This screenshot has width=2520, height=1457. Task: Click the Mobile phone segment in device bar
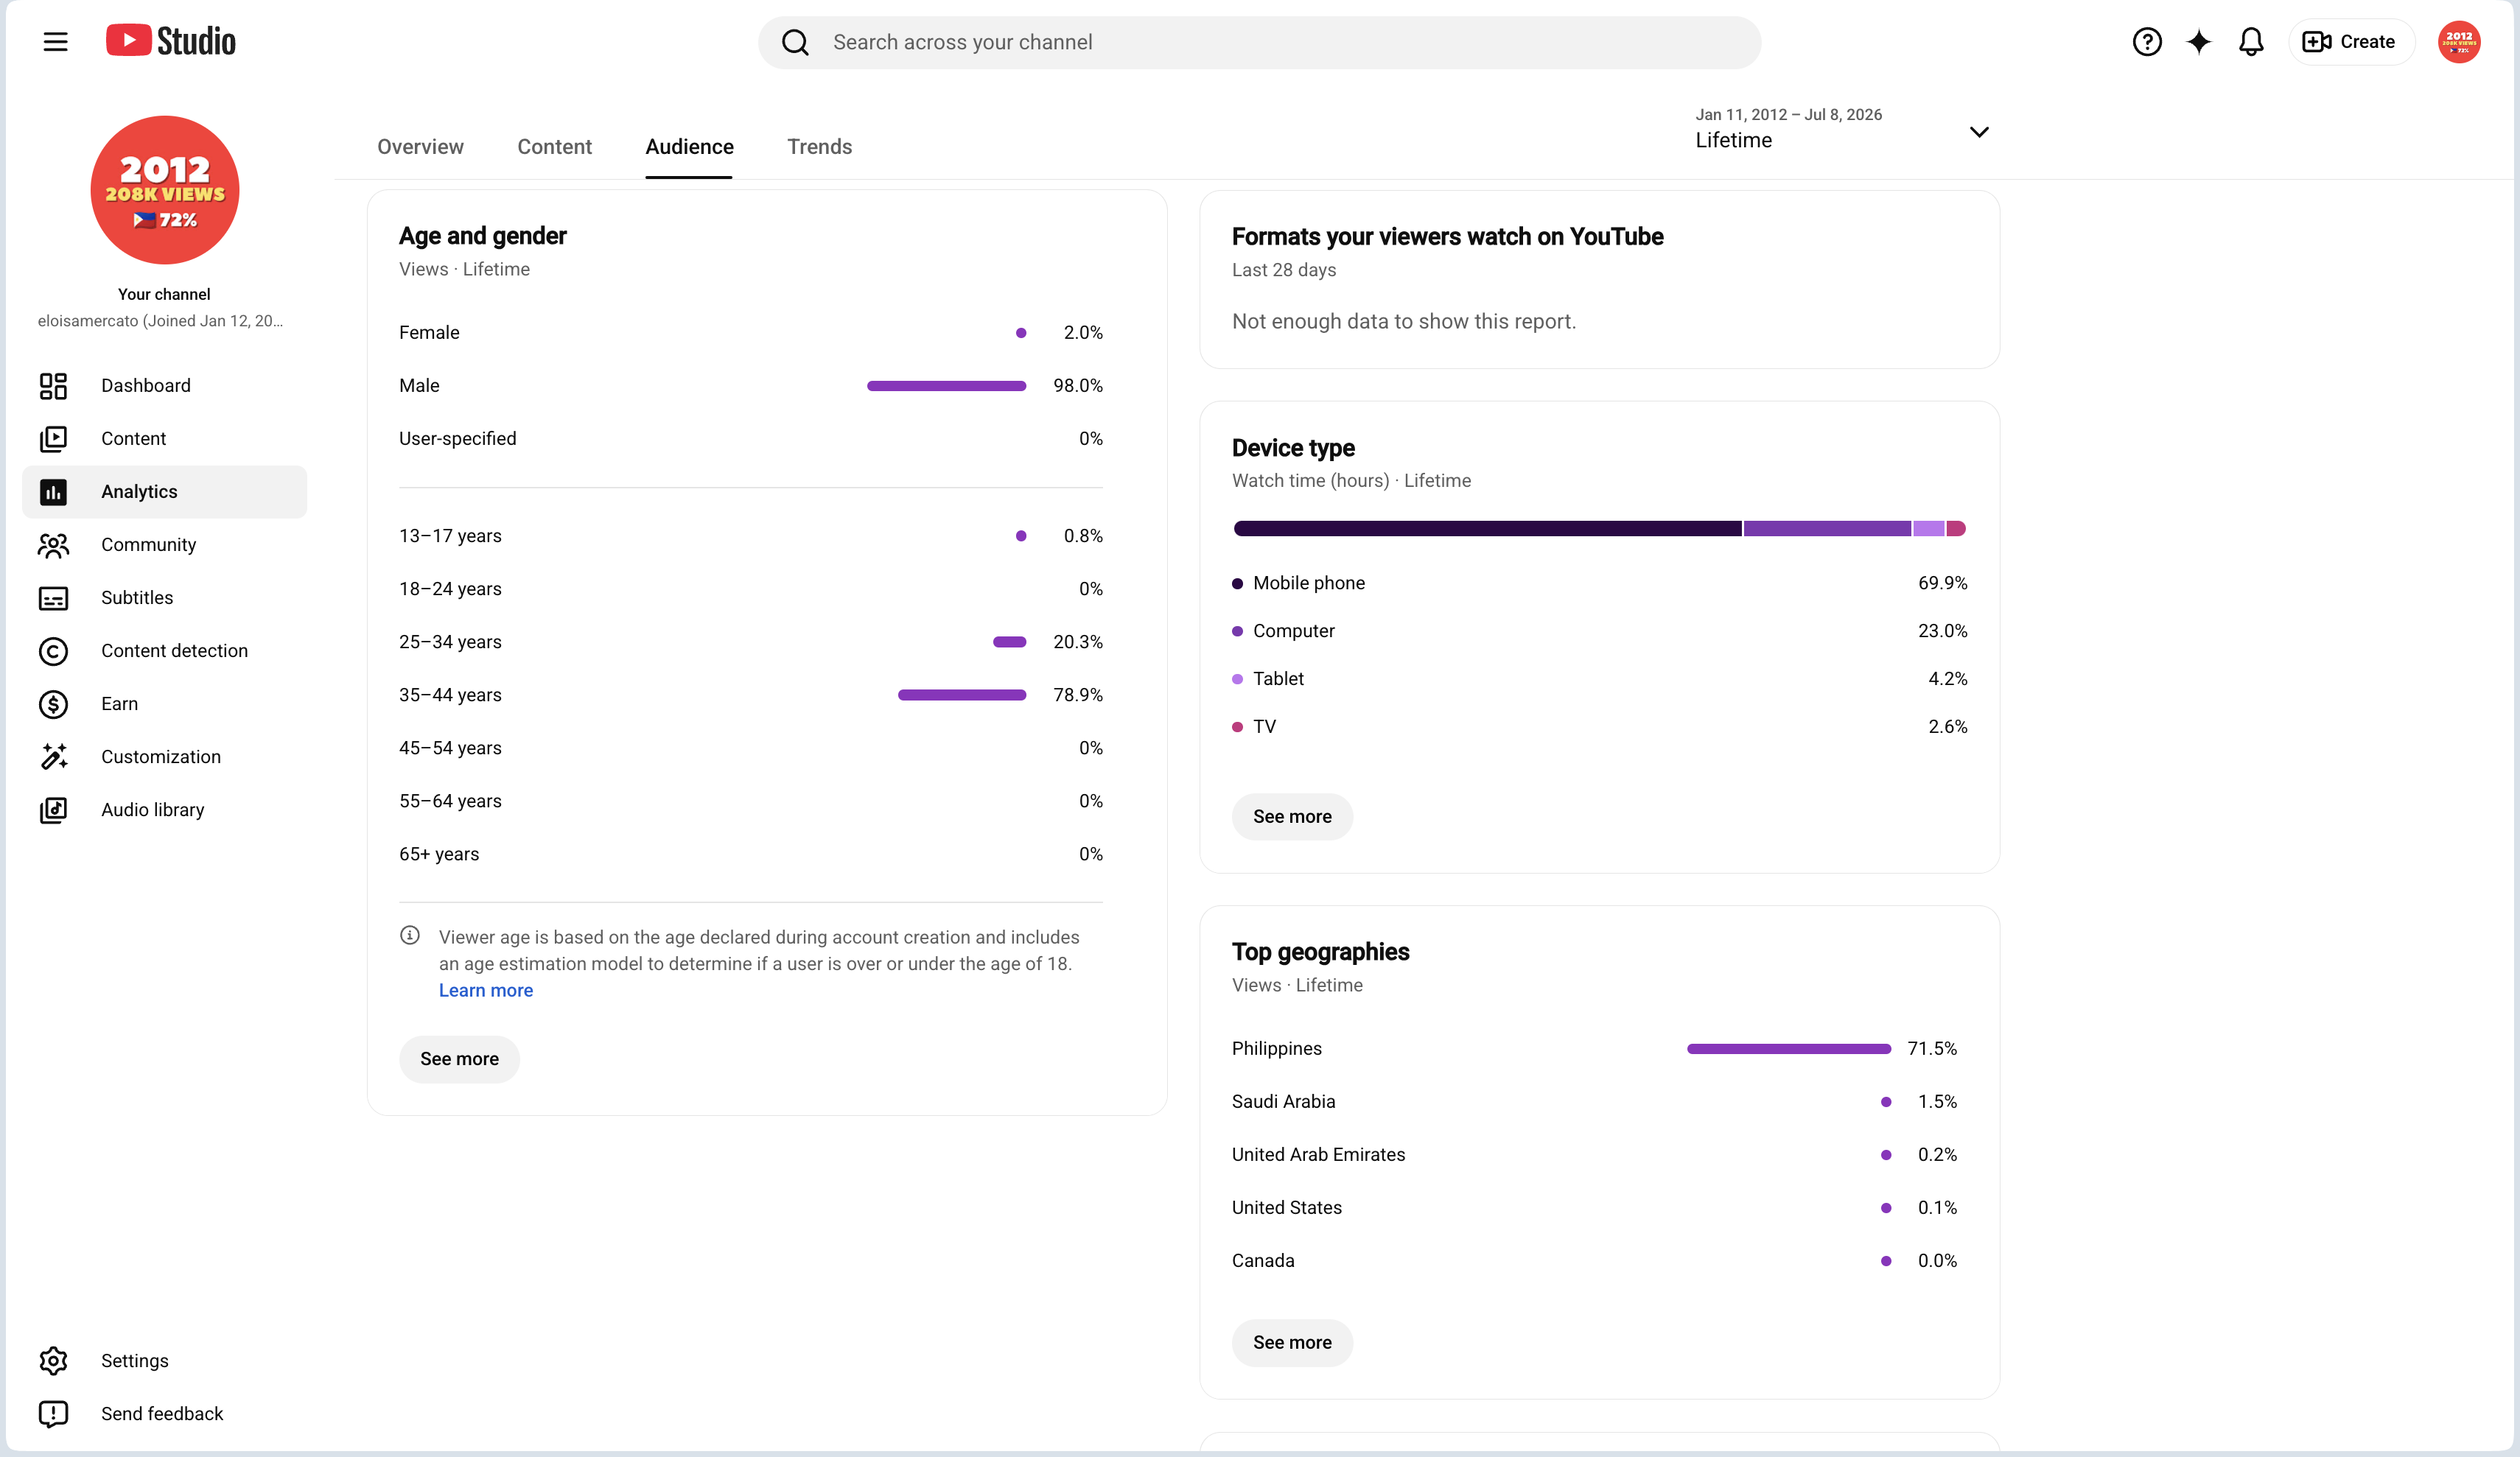point(1487,529)
